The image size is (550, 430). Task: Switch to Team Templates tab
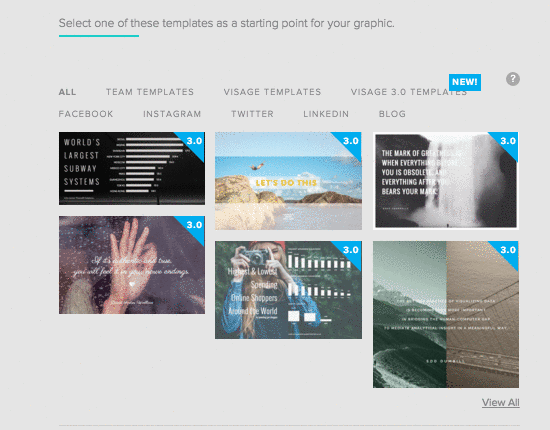coord(150,92)
